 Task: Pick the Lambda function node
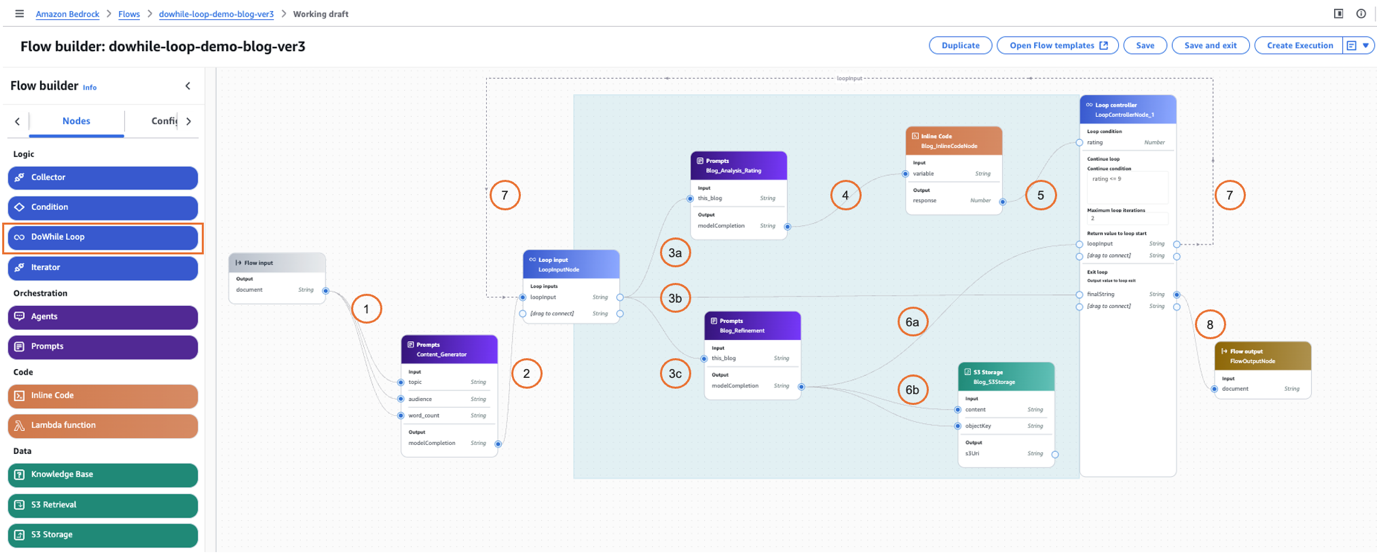pyautogui.click(x=103, y=426)
